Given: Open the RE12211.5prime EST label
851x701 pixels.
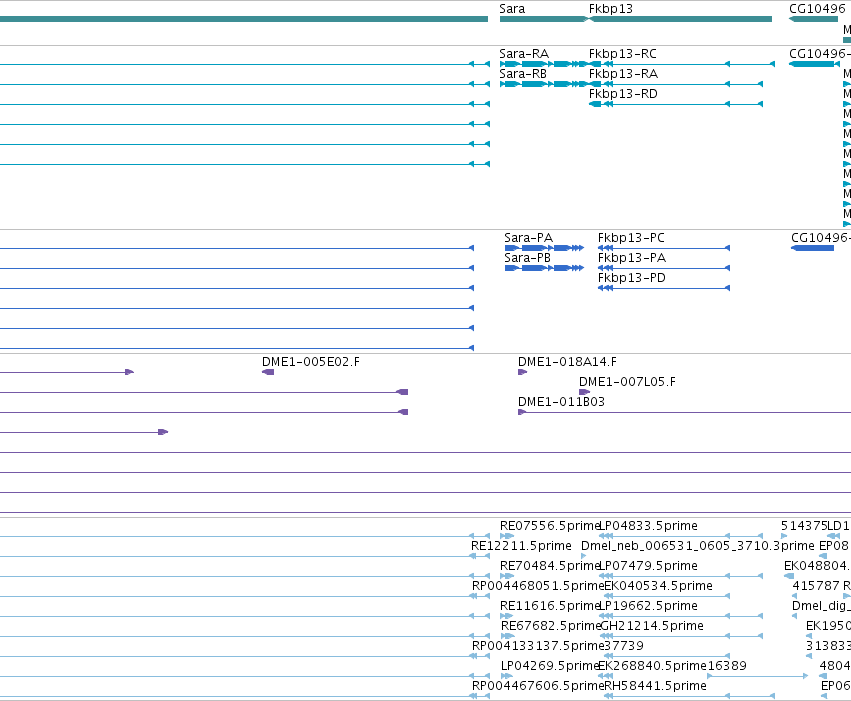Looking at the screenshot, I should pos(521,546).
